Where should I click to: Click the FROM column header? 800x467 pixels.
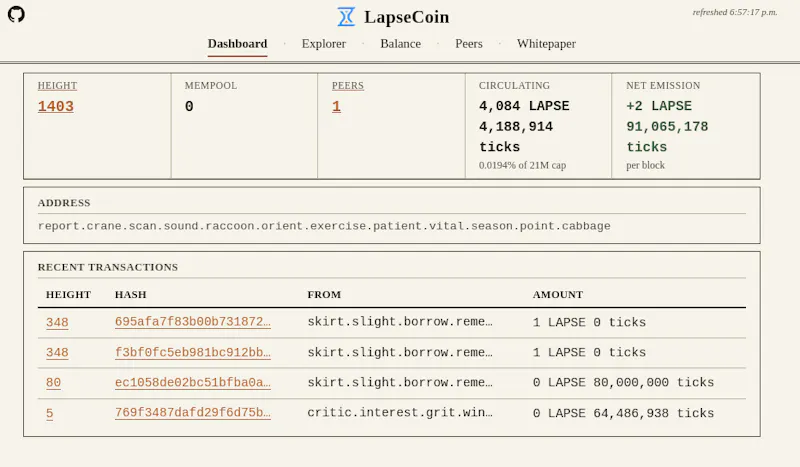(324, 294)
